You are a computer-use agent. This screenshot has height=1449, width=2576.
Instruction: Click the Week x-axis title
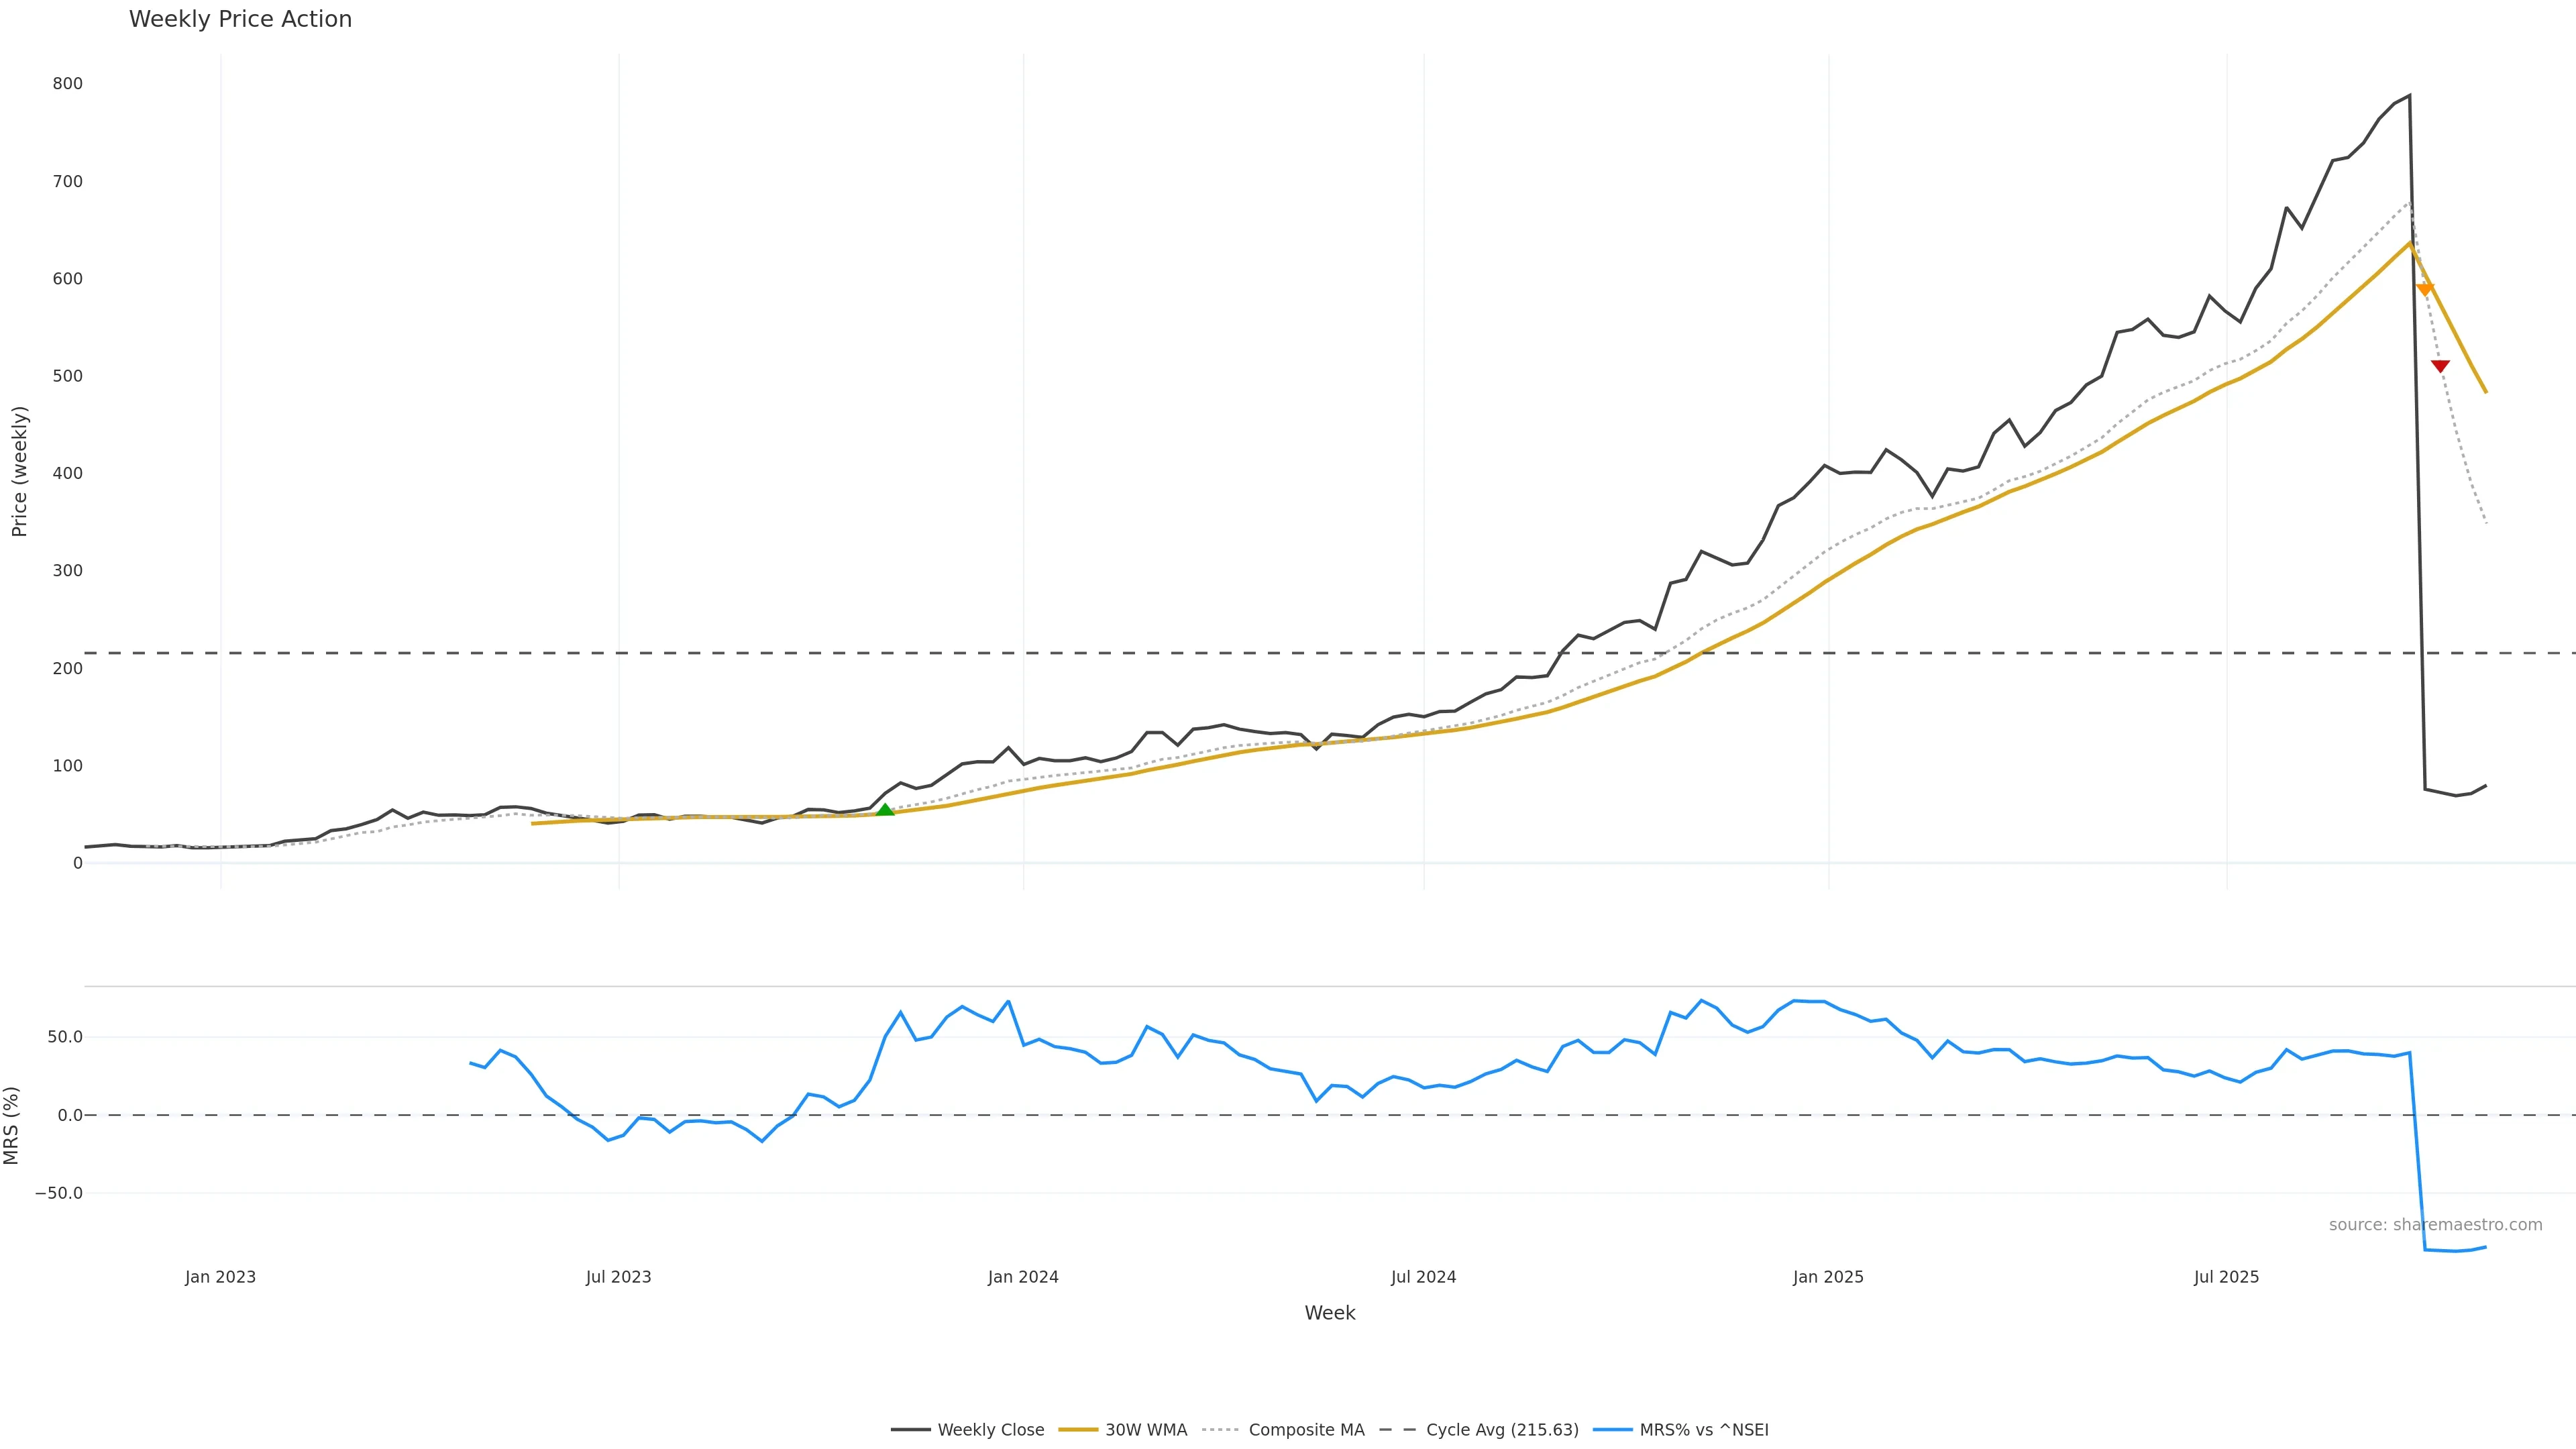click(1329, 1313)
